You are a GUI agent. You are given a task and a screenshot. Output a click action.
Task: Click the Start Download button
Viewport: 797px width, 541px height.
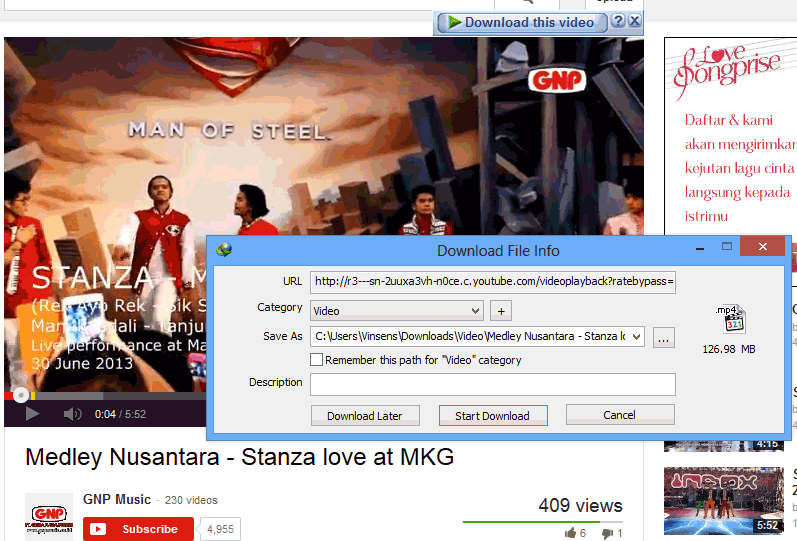493,415
